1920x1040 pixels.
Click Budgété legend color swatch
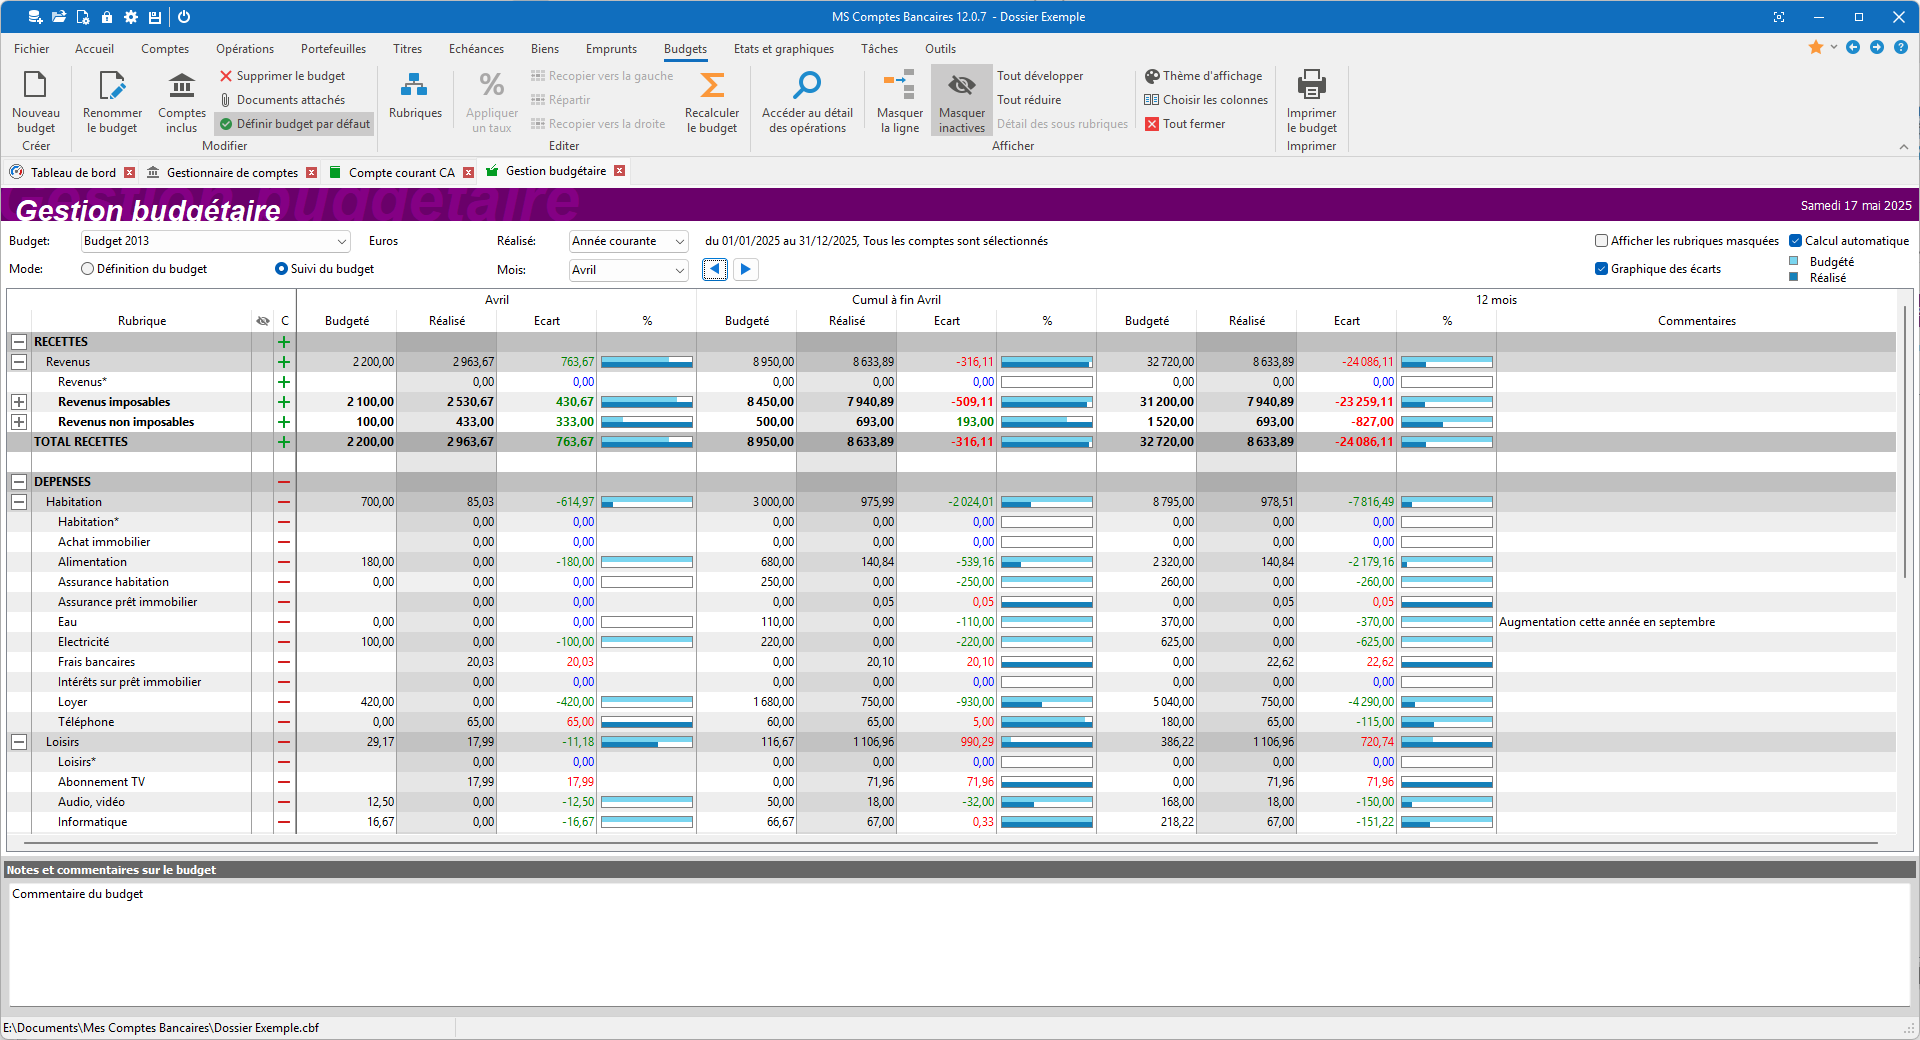(1794, 261)
